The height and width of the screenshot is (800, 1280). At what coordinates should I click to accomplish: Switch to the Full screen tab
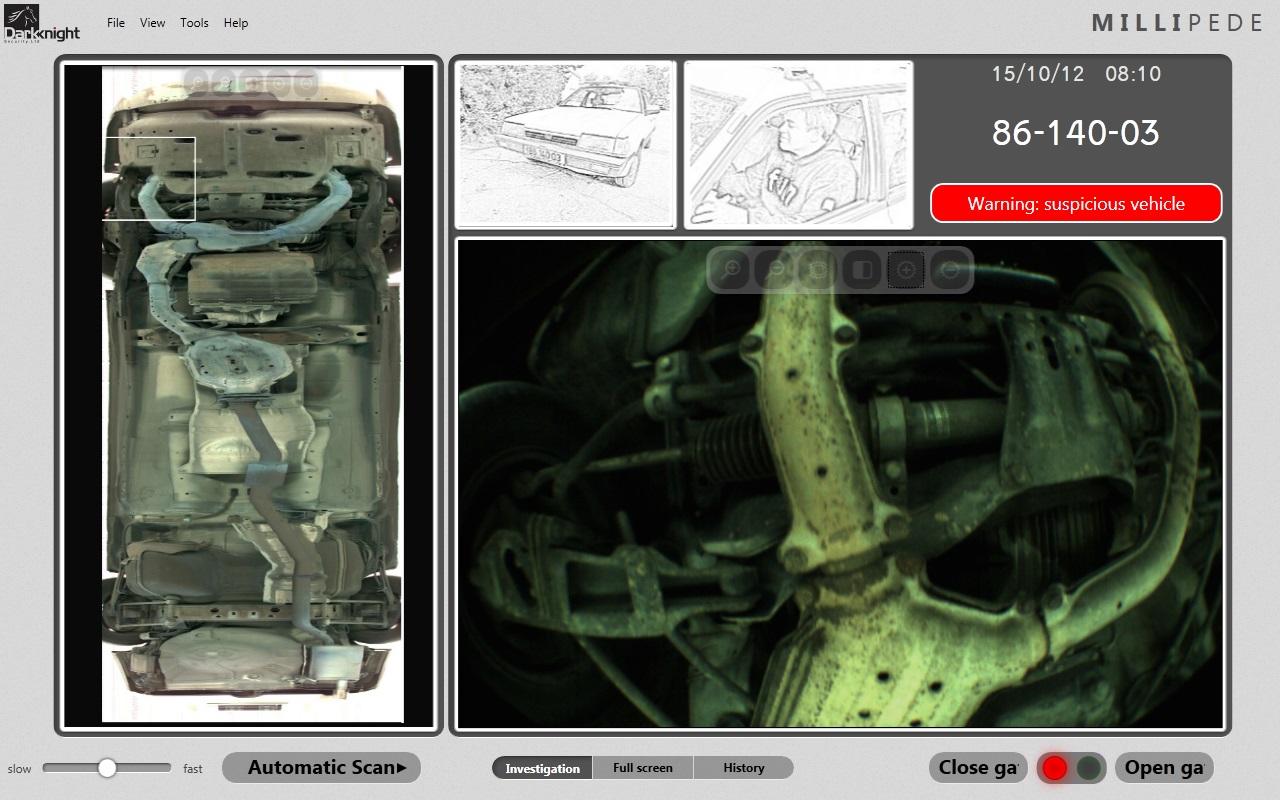tap(642, 768)
